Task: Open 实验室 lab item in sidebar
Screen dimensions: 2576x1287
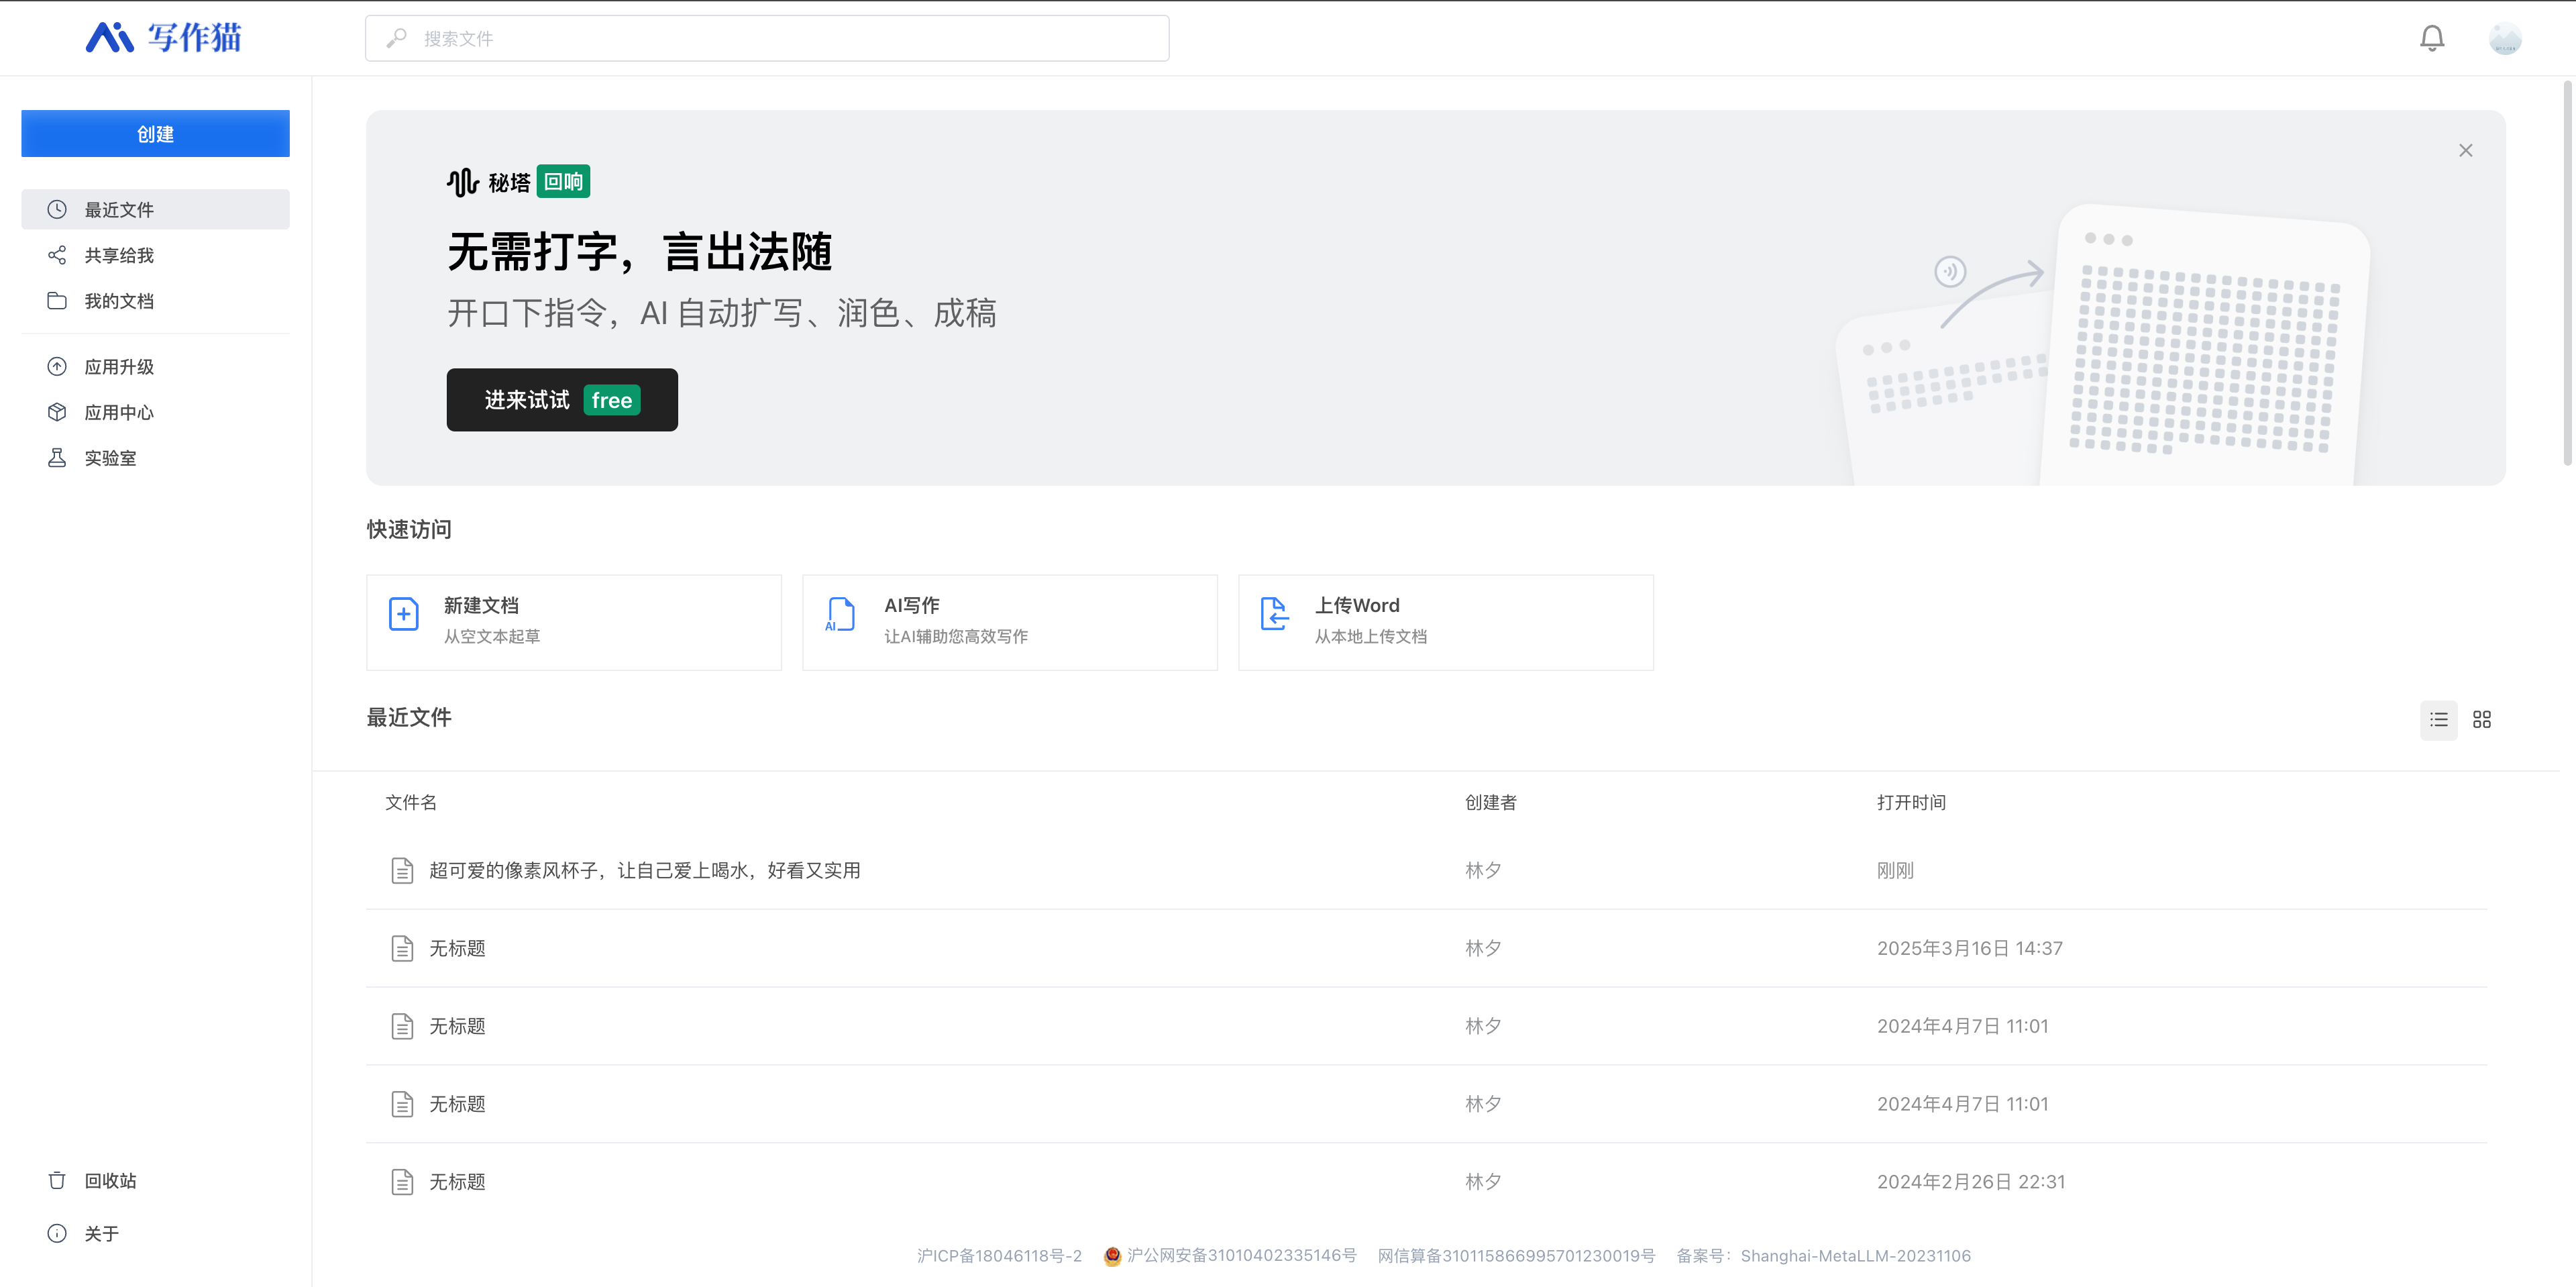Action: point(110,458)
